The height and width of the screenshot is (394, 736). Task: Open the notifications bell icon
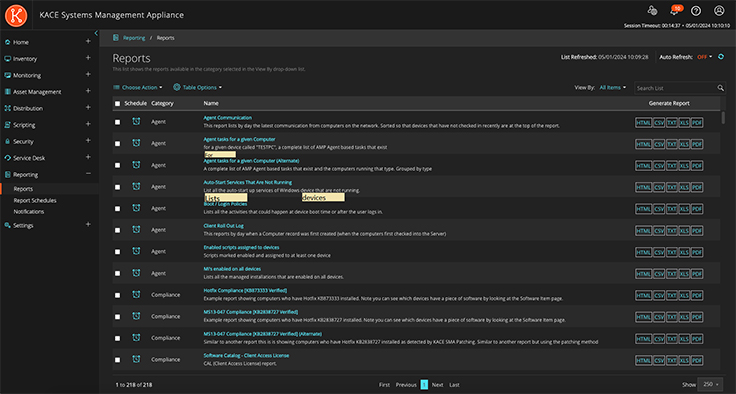click(x=675, y=11)
